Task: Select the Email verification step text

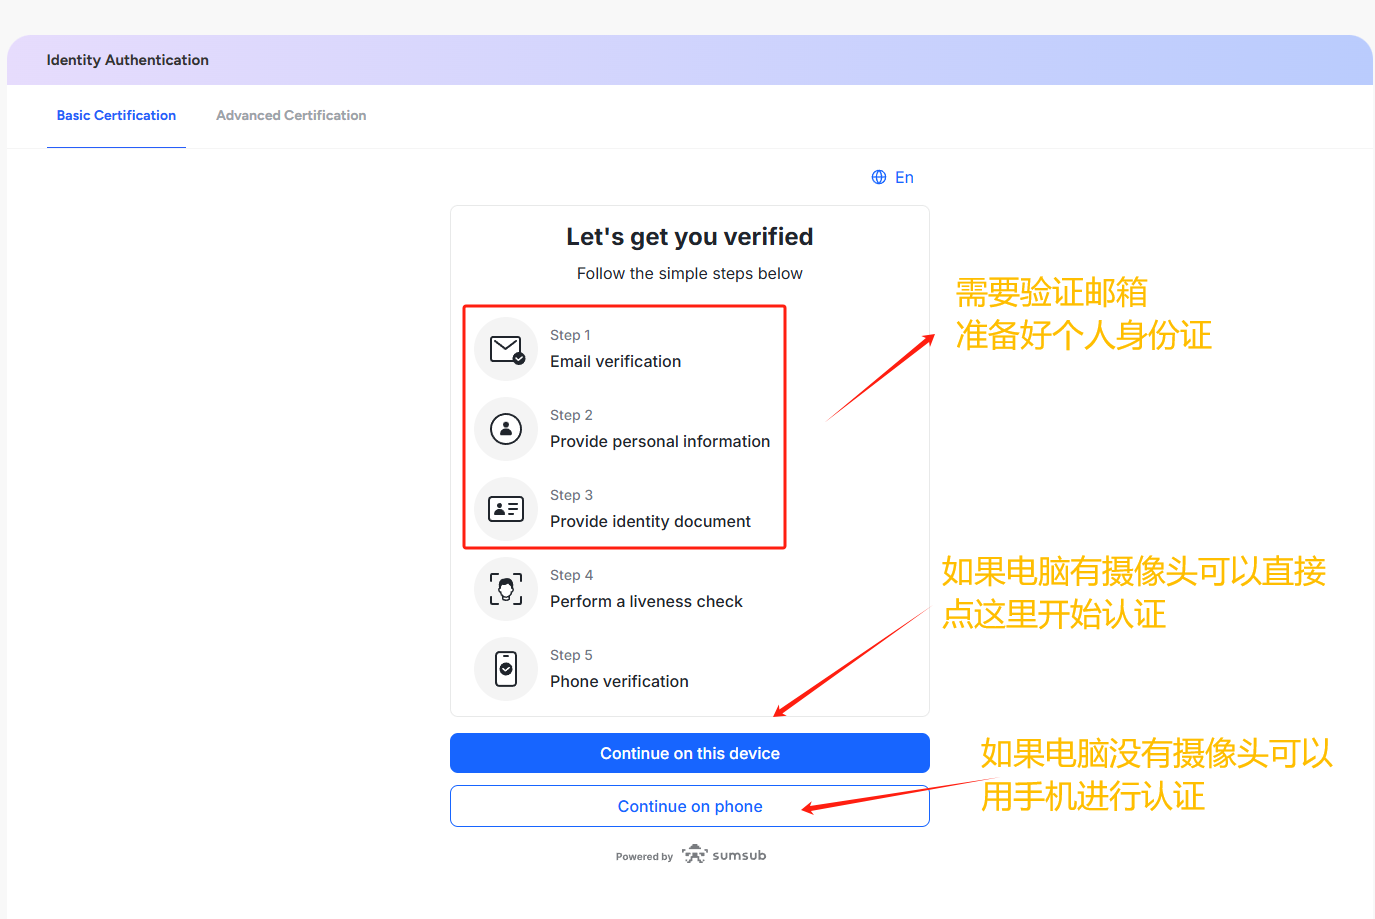Action: (615, 361)
